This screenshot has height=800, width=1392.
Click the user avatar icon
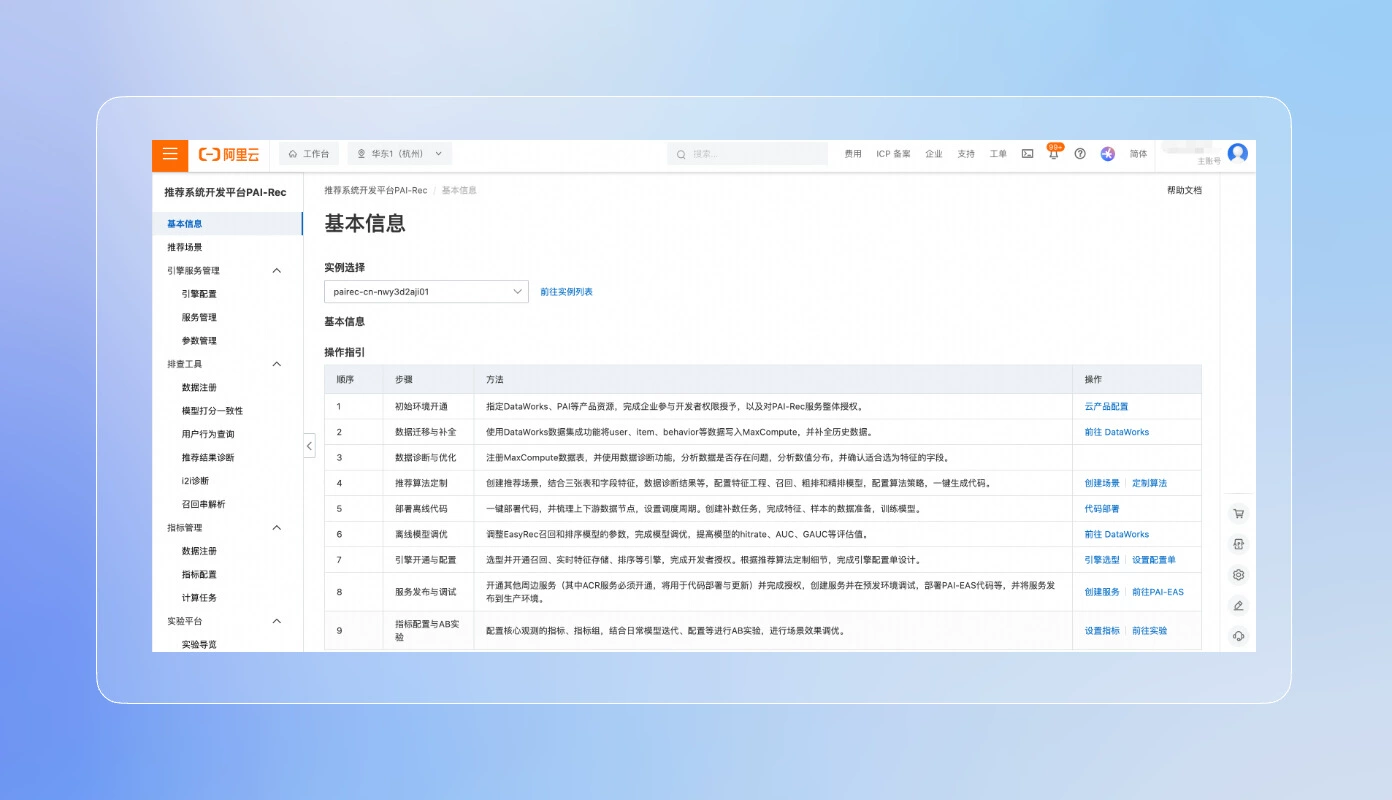pyautogui.click(x=1238, y=153)
